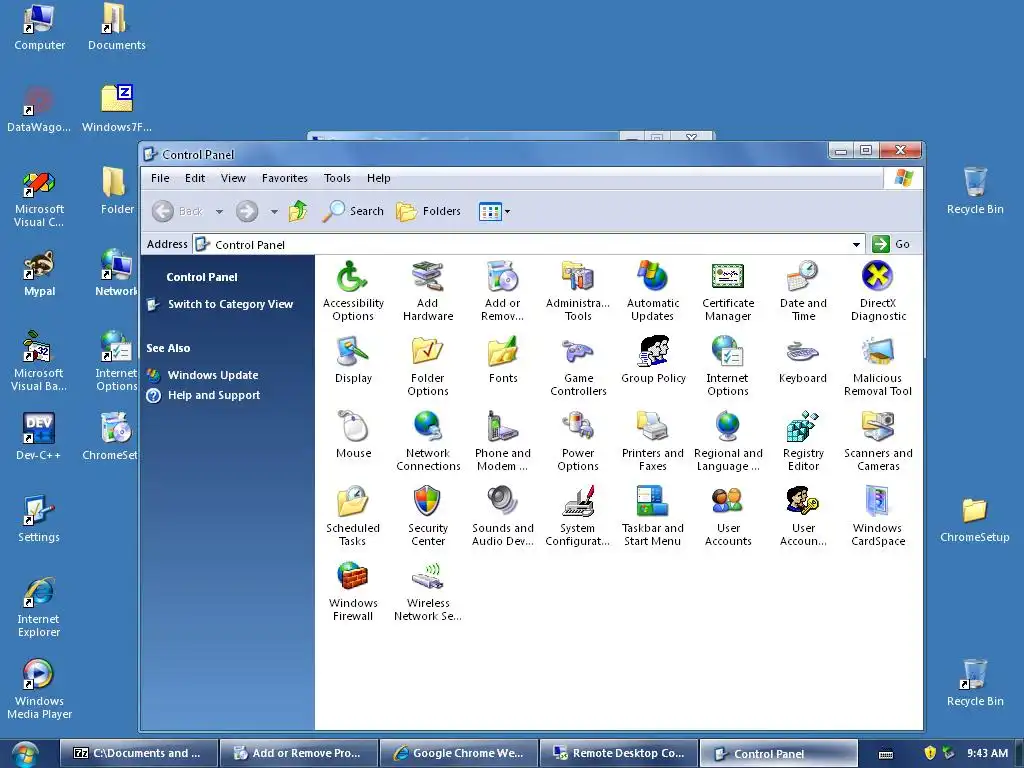
Task: Open the File menu
Action: tap(160, 178)
